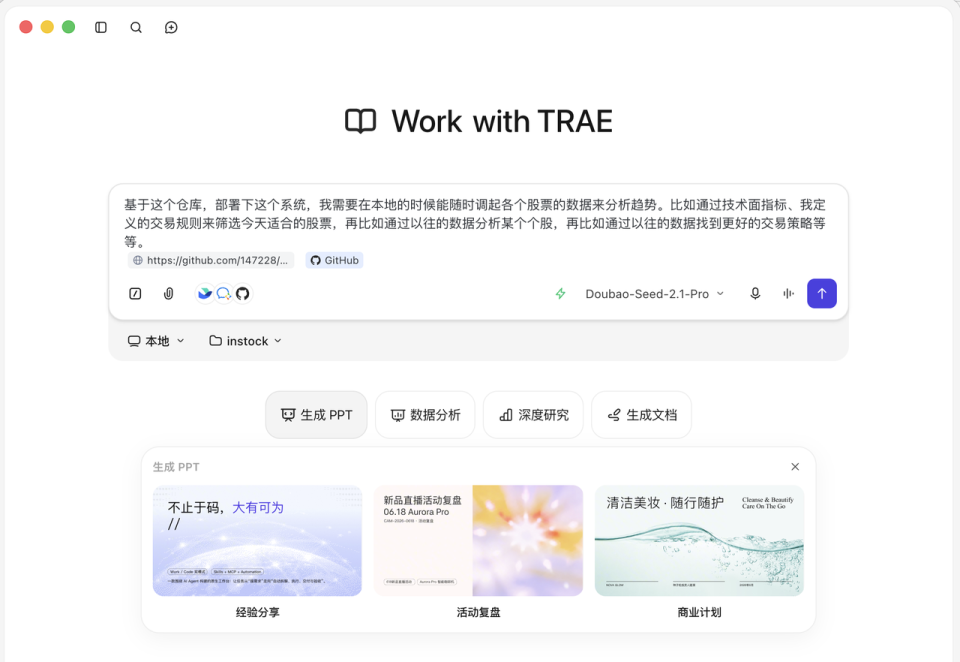This screenshot has width=960, height=662.
Task: Open the instock folder dropdown
Action: pyautogui.click(x=246, y=341)
